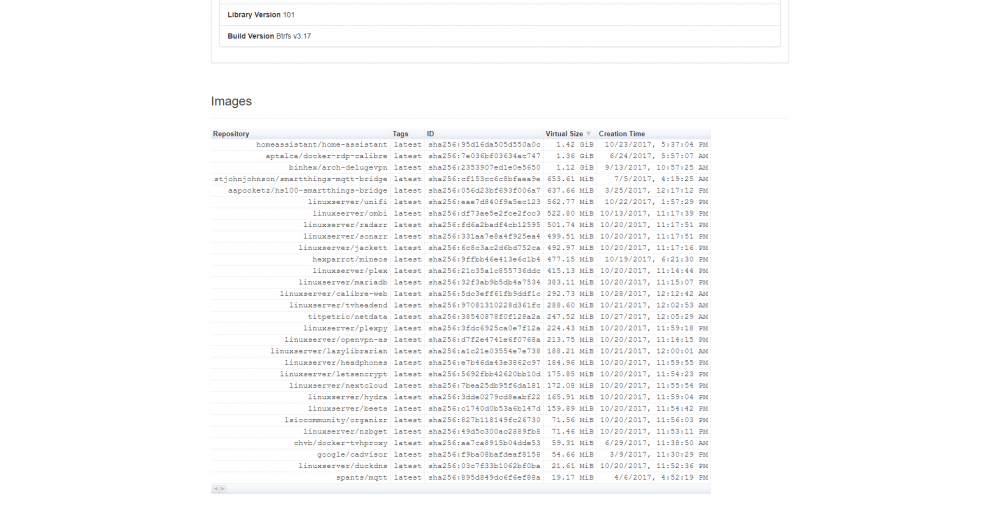Click ID sha256:95d16da505d550a0c
Image resolution: width=1000 pixels, height=515 pixels.
(x=484, y=145)
